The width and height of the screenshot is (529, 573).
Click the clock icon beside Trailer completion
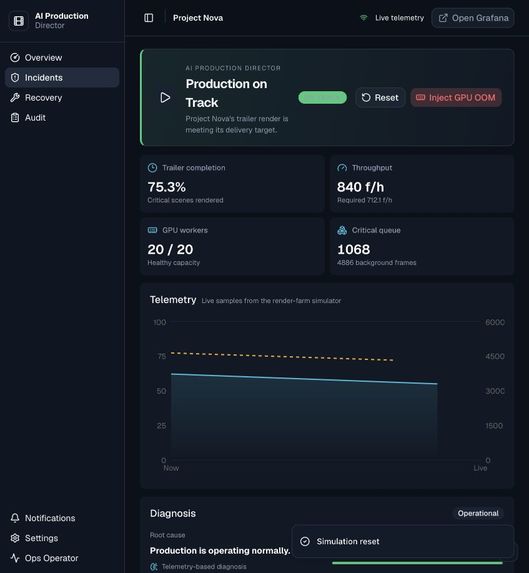click(x=152, y=168)
